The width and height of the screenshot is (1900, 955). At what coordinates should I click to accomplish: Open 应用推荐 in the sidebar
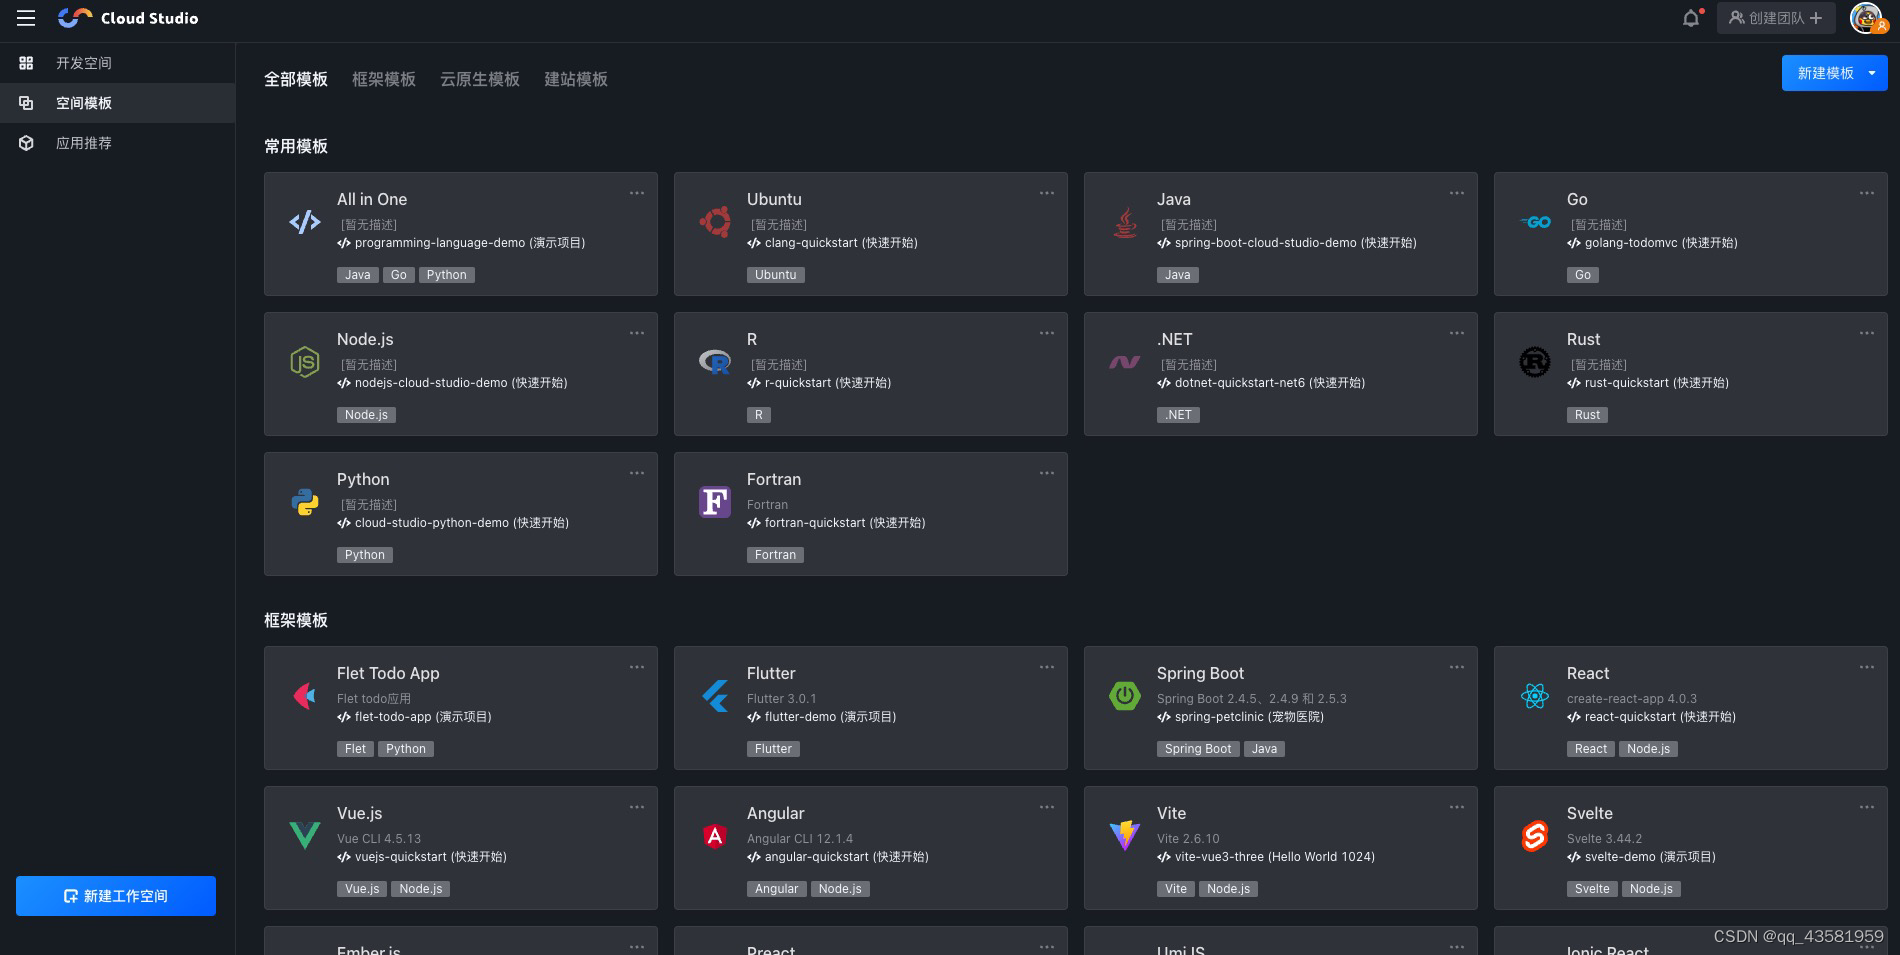[x=117, y=143]
